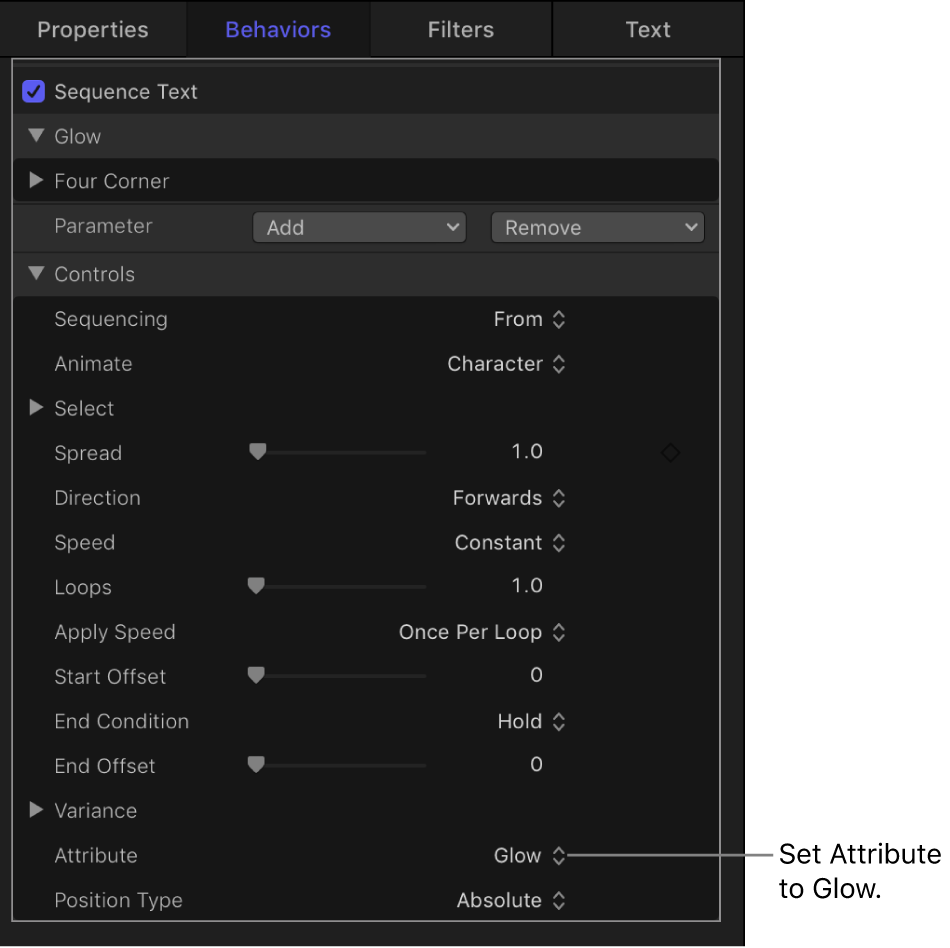Open the Parameter Add pop-up
The height and width of the screenshot is (948, 950).
[359, 227]
